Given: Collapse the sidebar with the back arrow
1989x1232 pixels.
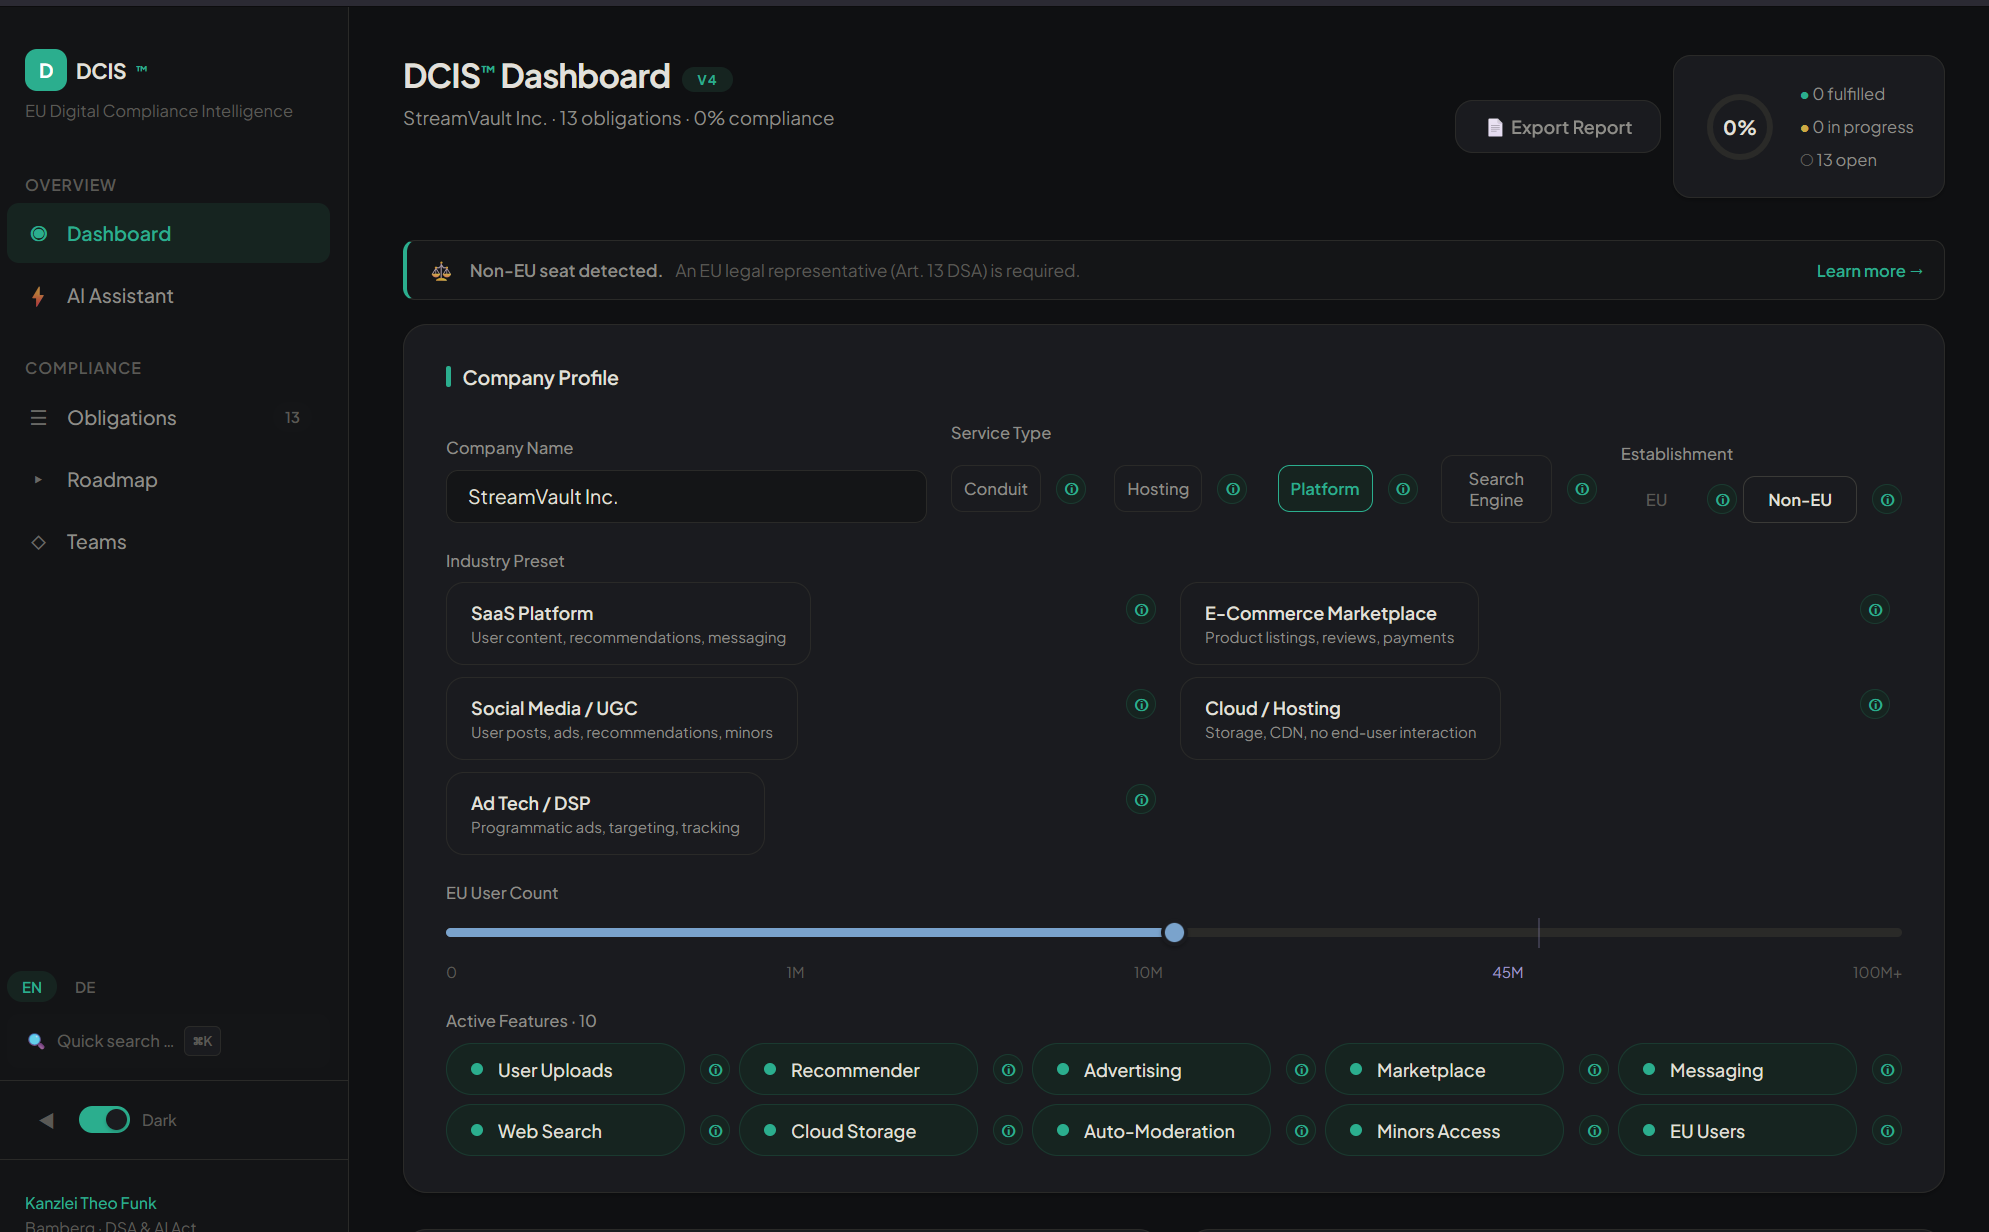Looking at the screenshot, I should (x=45, y=1120).
